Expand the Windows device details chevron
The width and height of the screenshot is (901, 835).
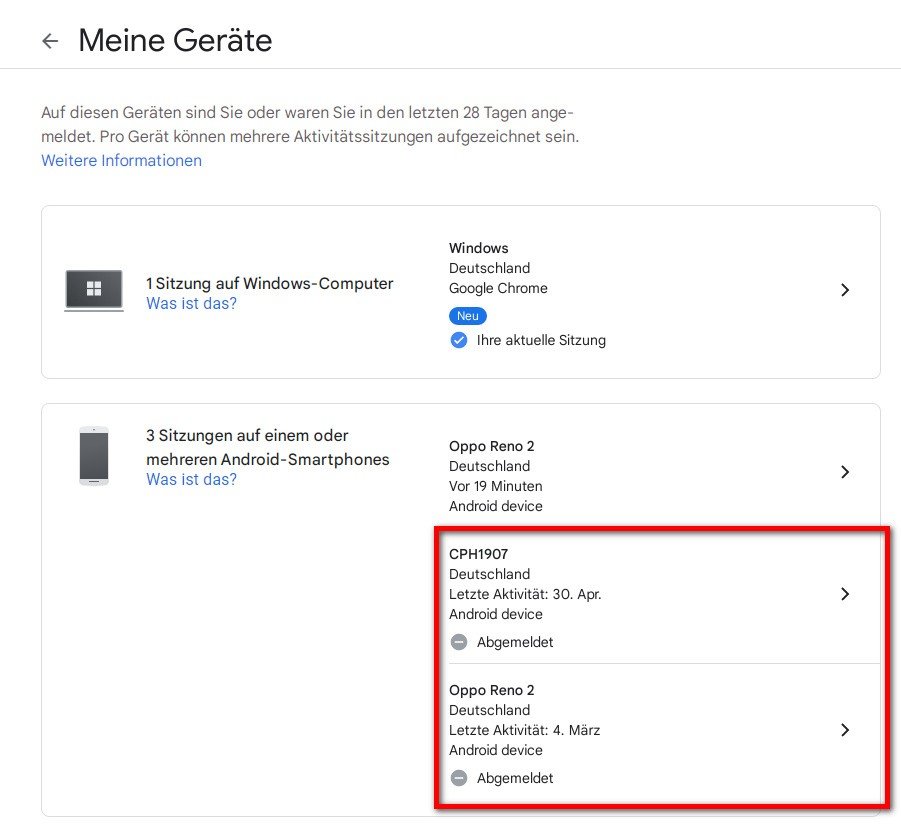click(845, 290)
